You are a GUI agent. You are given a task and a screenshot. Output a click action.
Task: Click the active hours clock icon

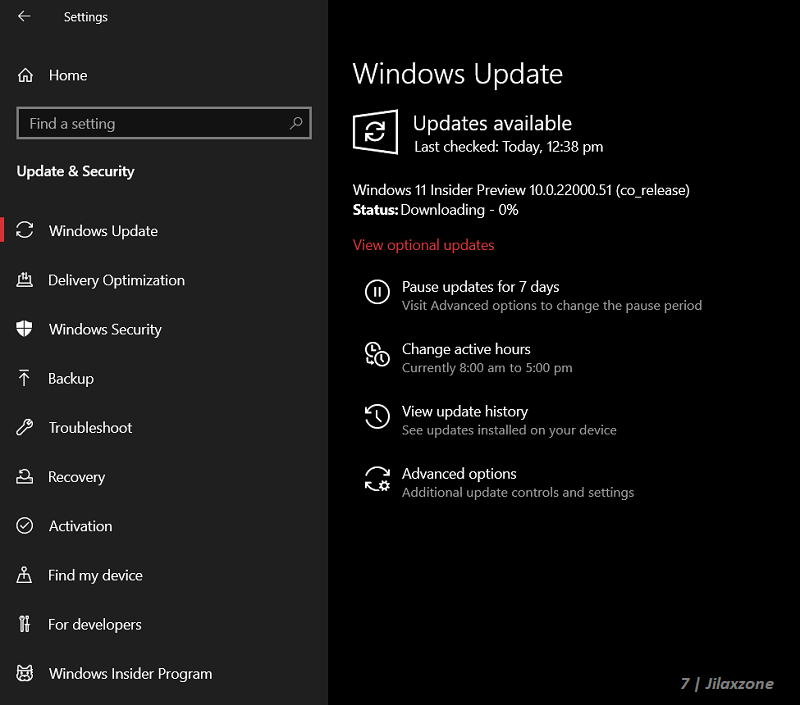(377, 354)
